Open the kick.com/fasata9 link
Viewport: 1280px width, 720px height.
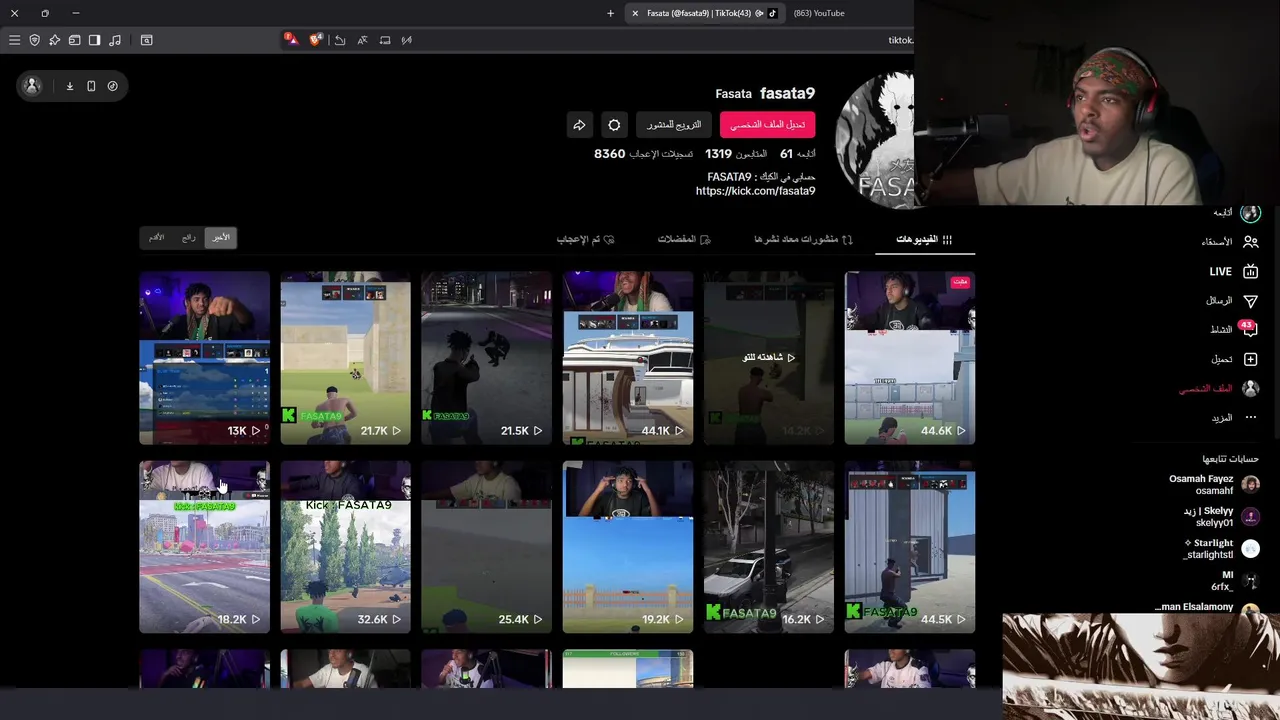point(755,191)
